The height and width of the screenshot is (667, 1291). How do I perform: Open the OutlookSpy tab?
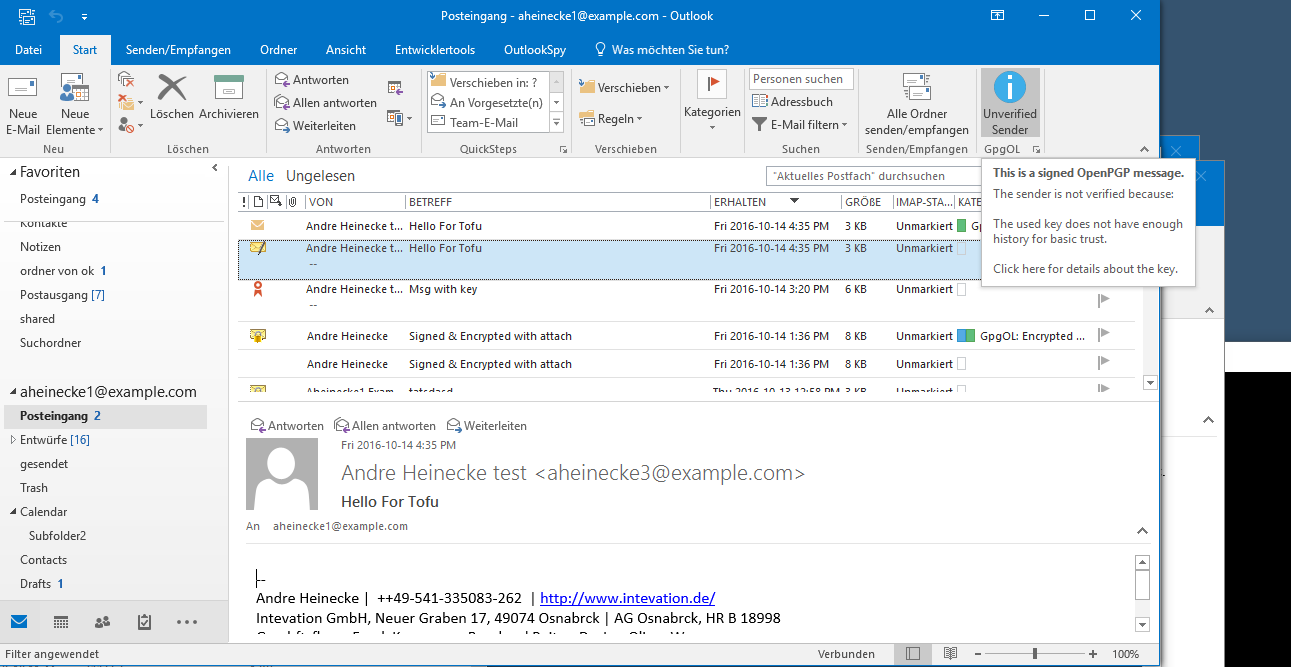[x=534, y=49]
